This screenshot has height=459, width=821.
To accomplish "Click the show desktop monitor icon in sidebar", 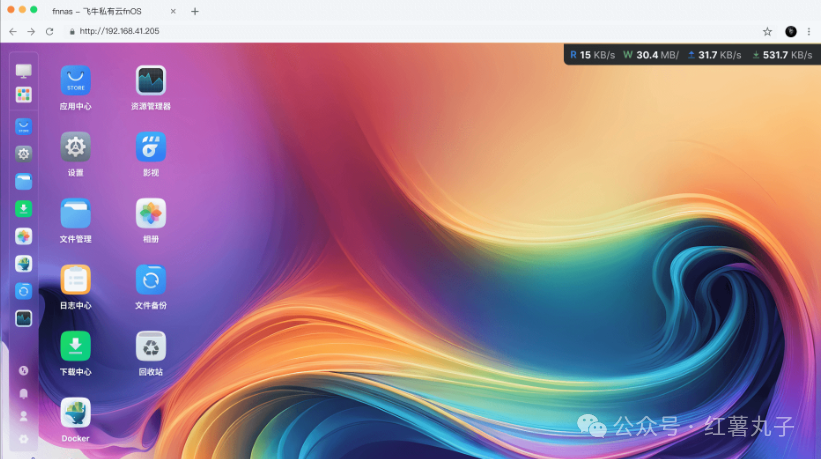I will click(24, 71).
